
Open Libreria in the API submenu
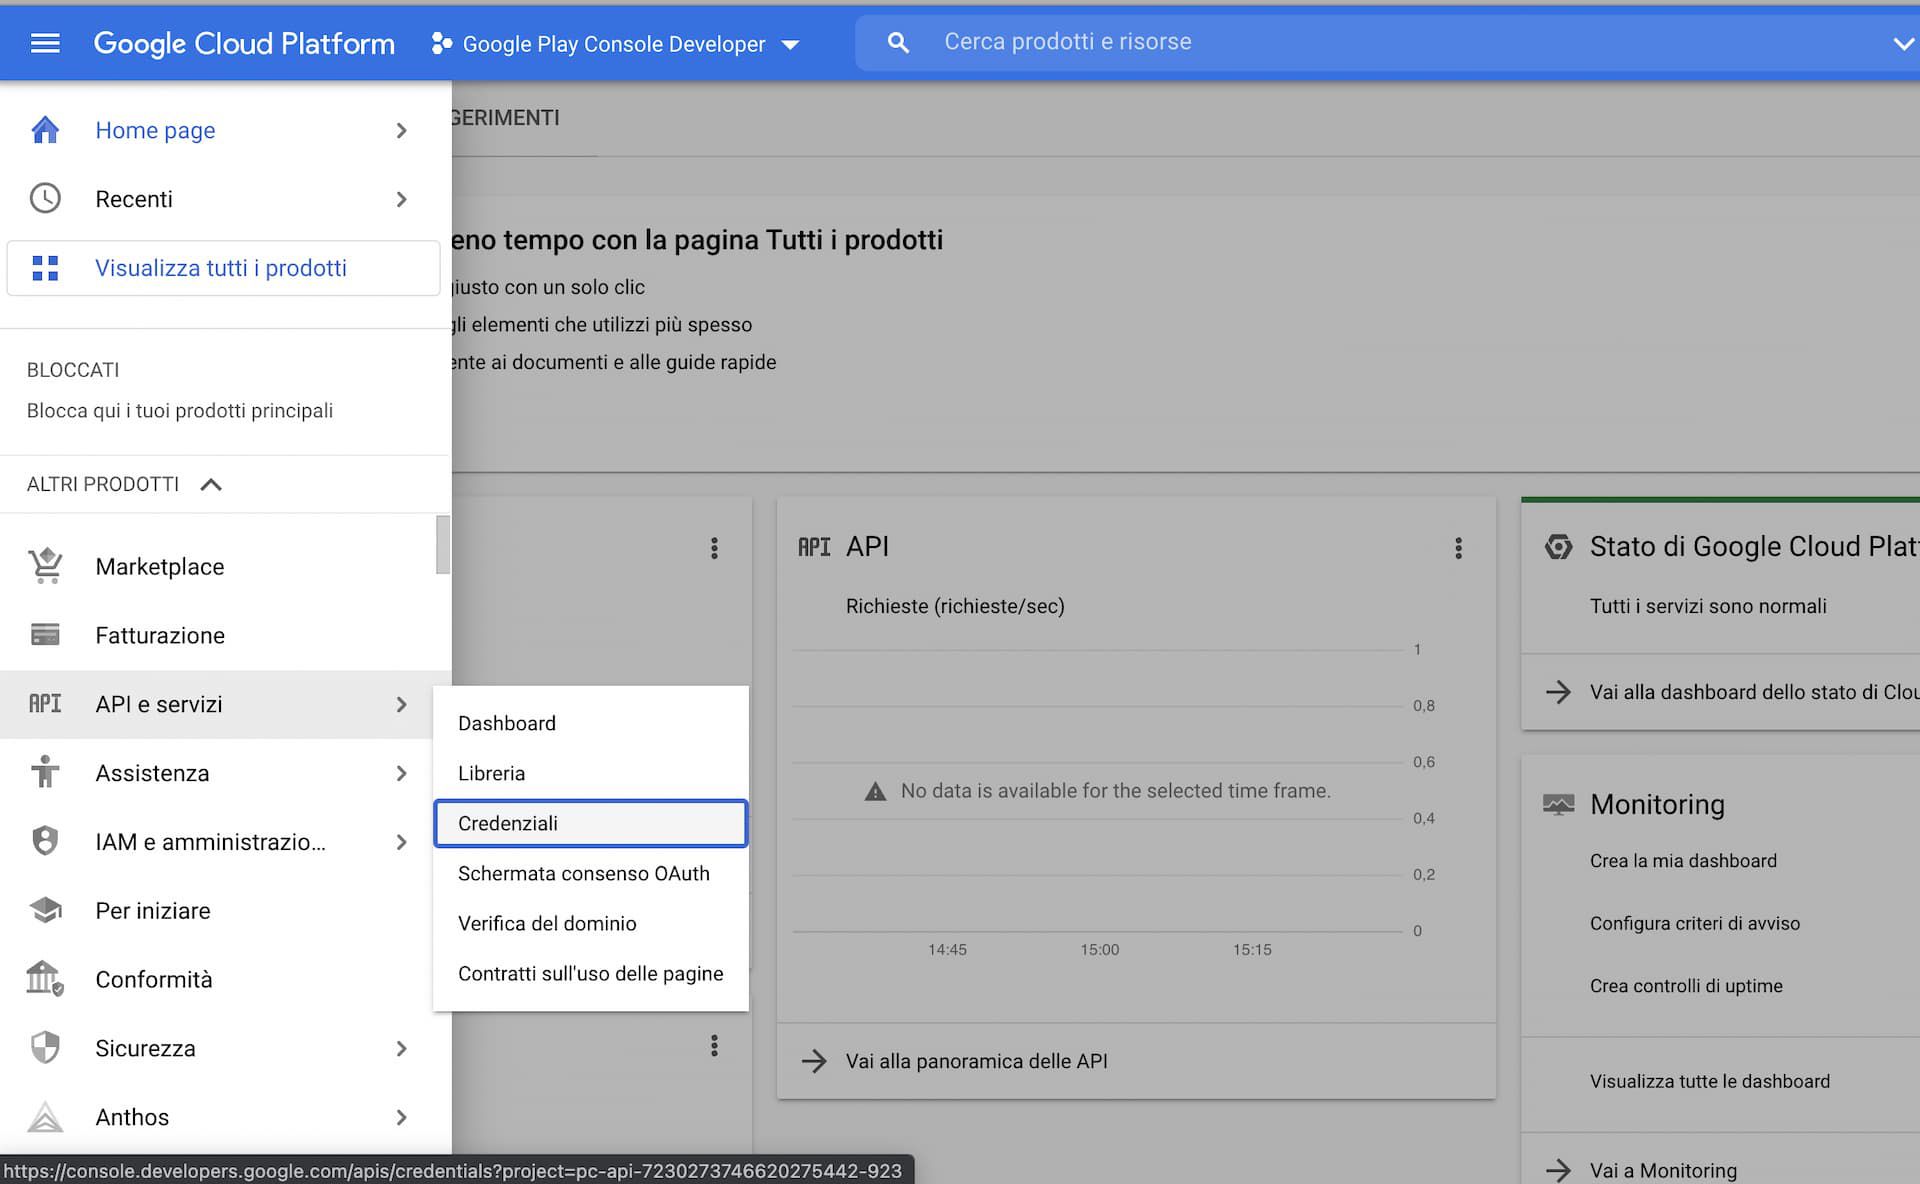tap(491, 773)
